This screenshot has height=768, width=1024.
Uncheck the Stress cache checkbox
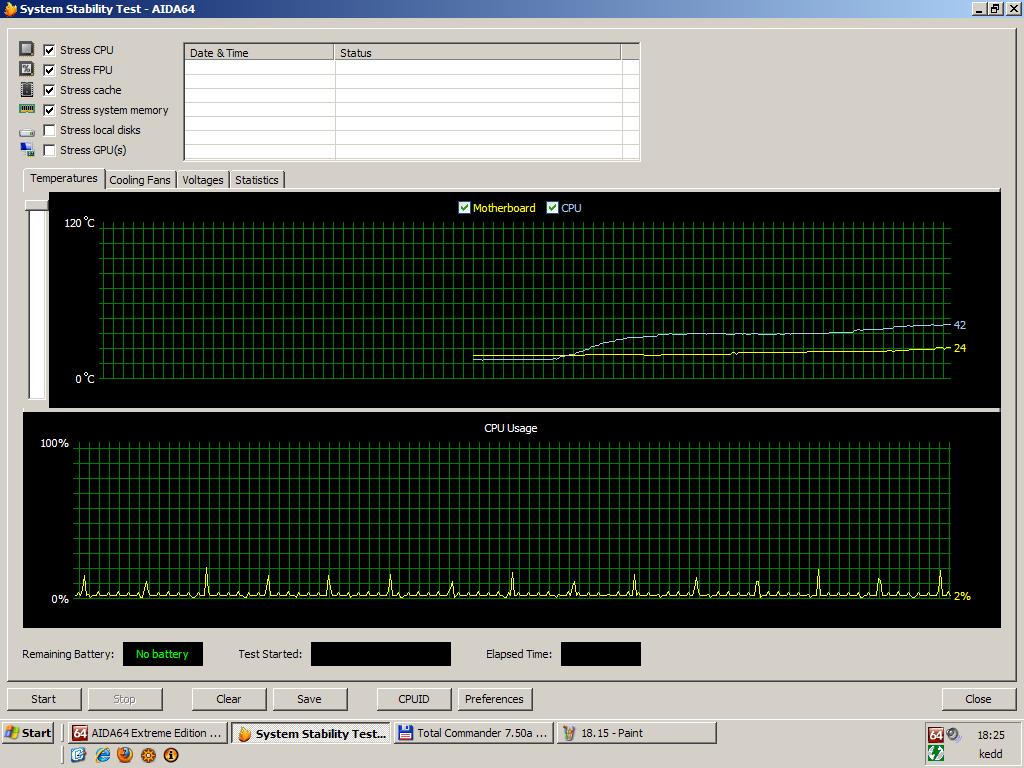pos(49,90)
